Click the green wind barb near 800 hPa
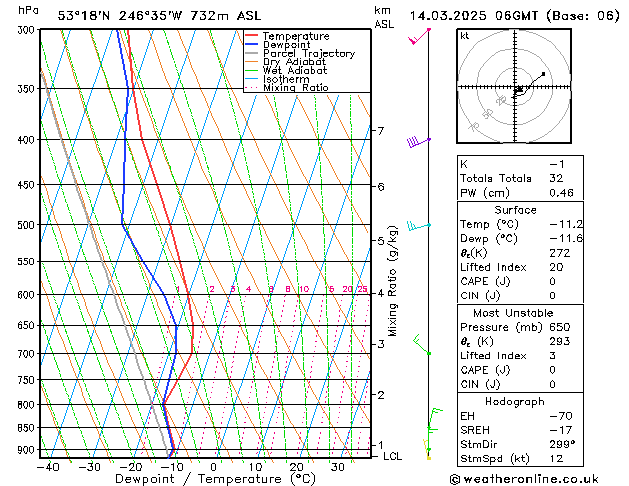Screen dimensions: 629x486 (x=433, y=413)
